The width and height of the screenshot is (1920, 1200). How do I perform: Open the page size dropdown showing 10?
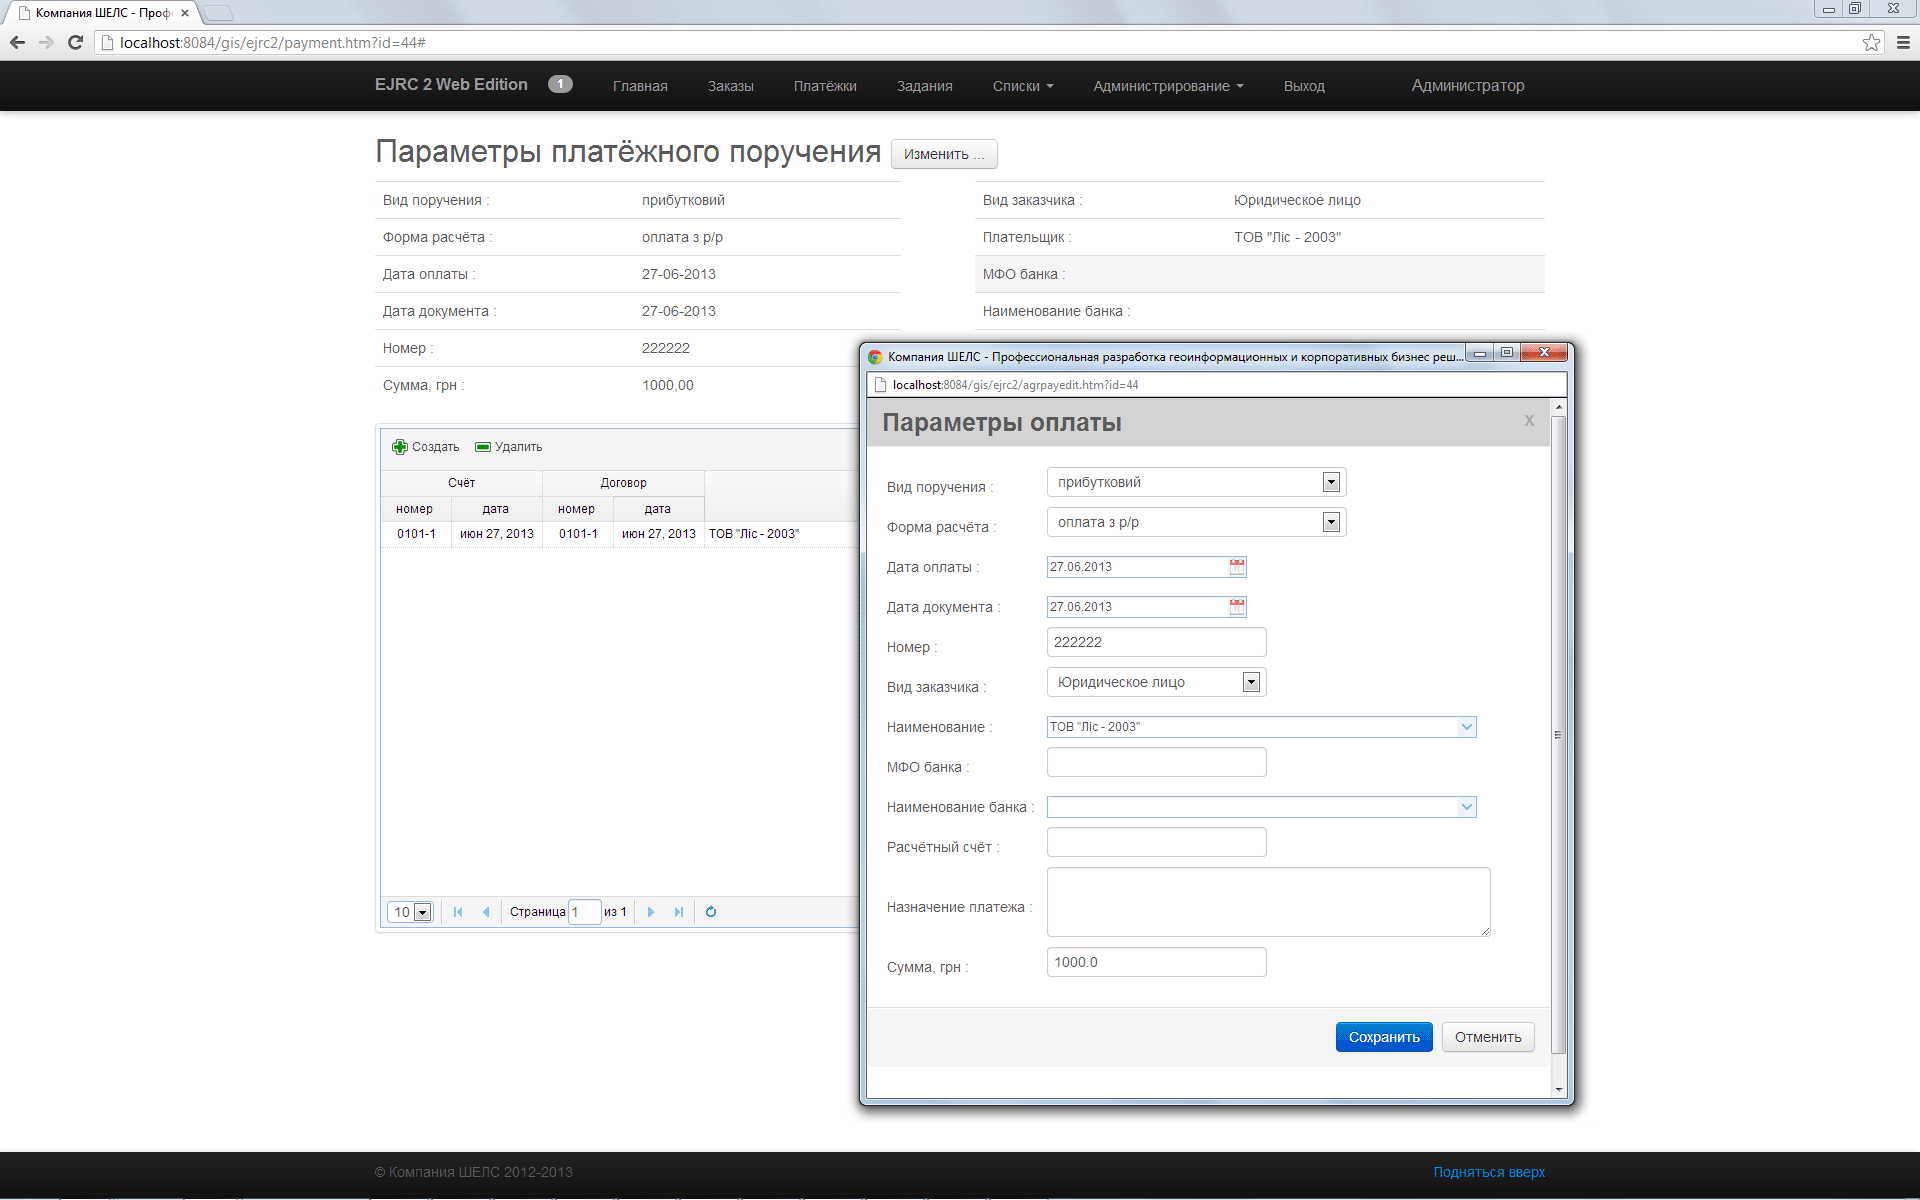(422, 912)
